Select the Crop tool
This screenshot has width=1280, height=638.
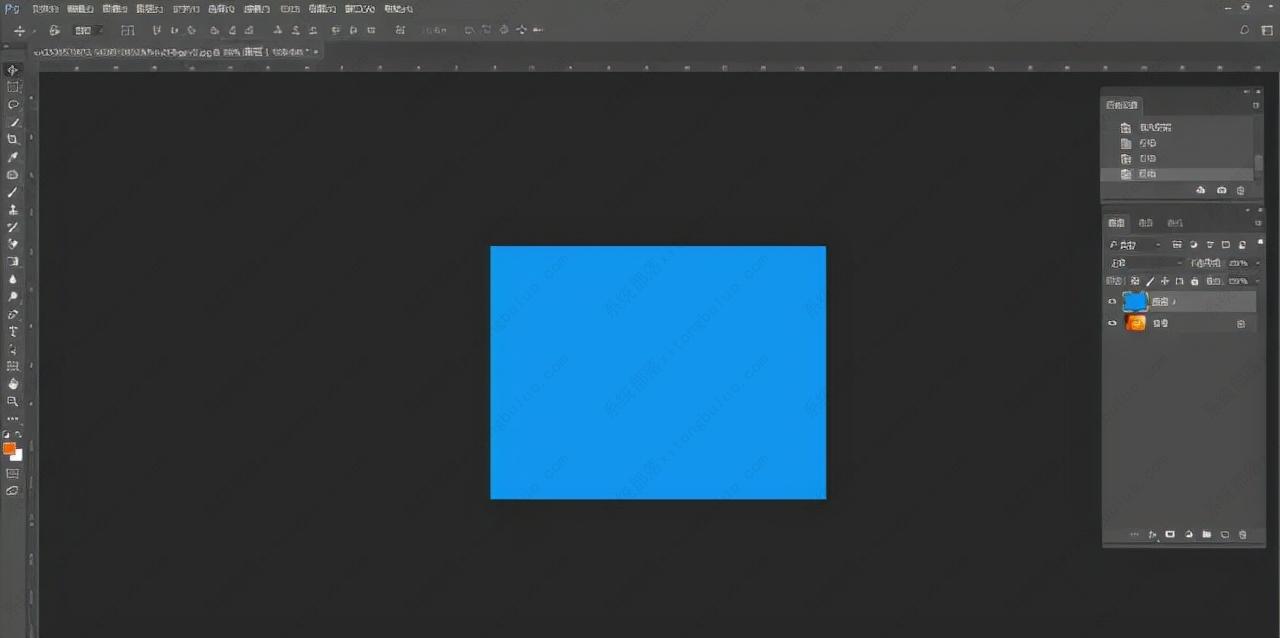point(13,139)
